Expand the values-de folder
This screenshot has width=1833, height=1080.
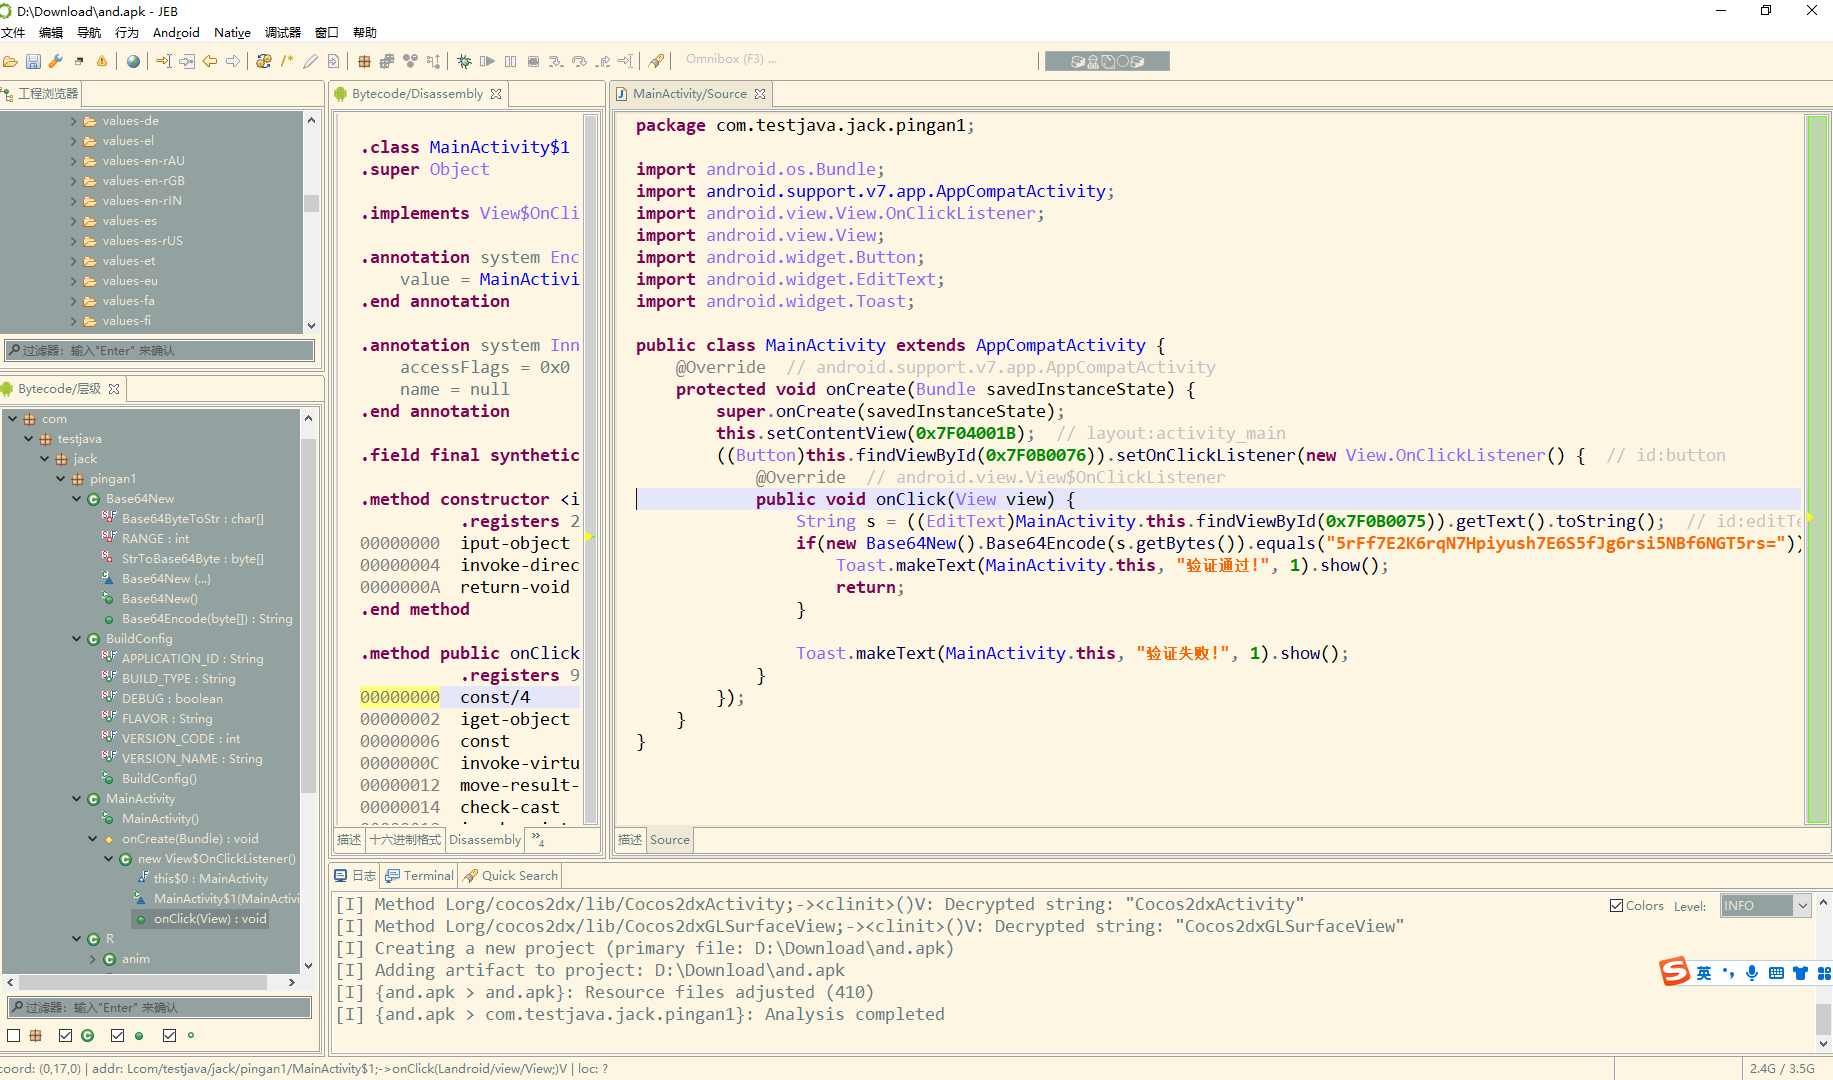73,121
